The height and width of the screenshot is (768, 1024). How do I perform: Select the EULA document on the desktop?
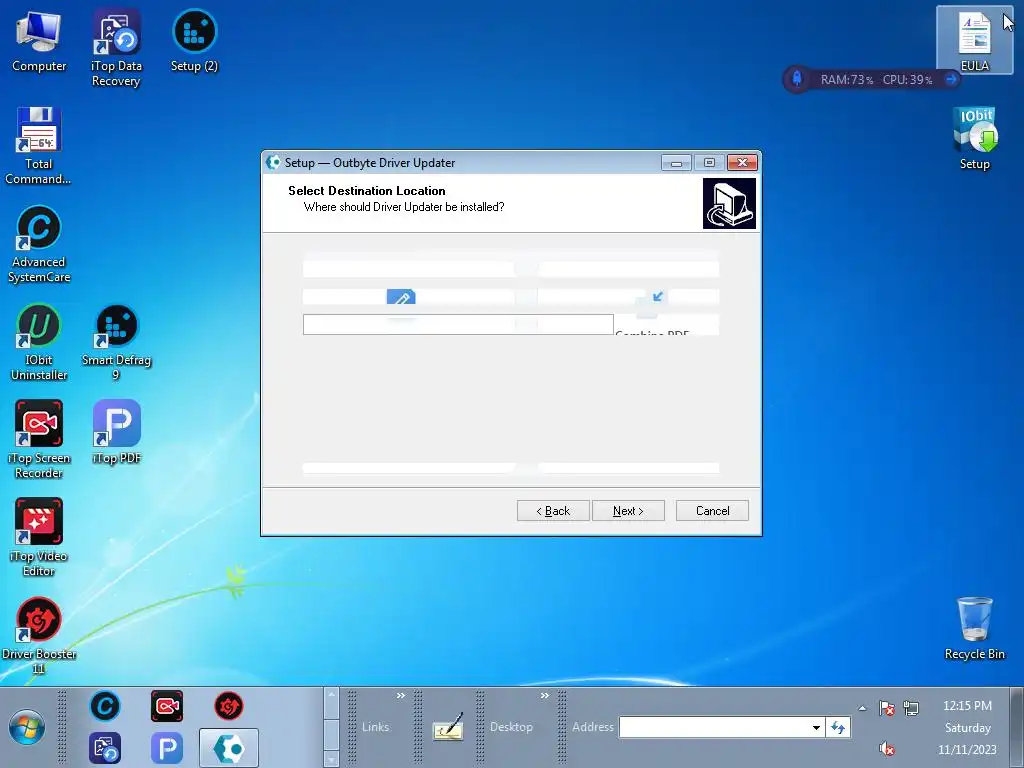click(x=974, y=41)
